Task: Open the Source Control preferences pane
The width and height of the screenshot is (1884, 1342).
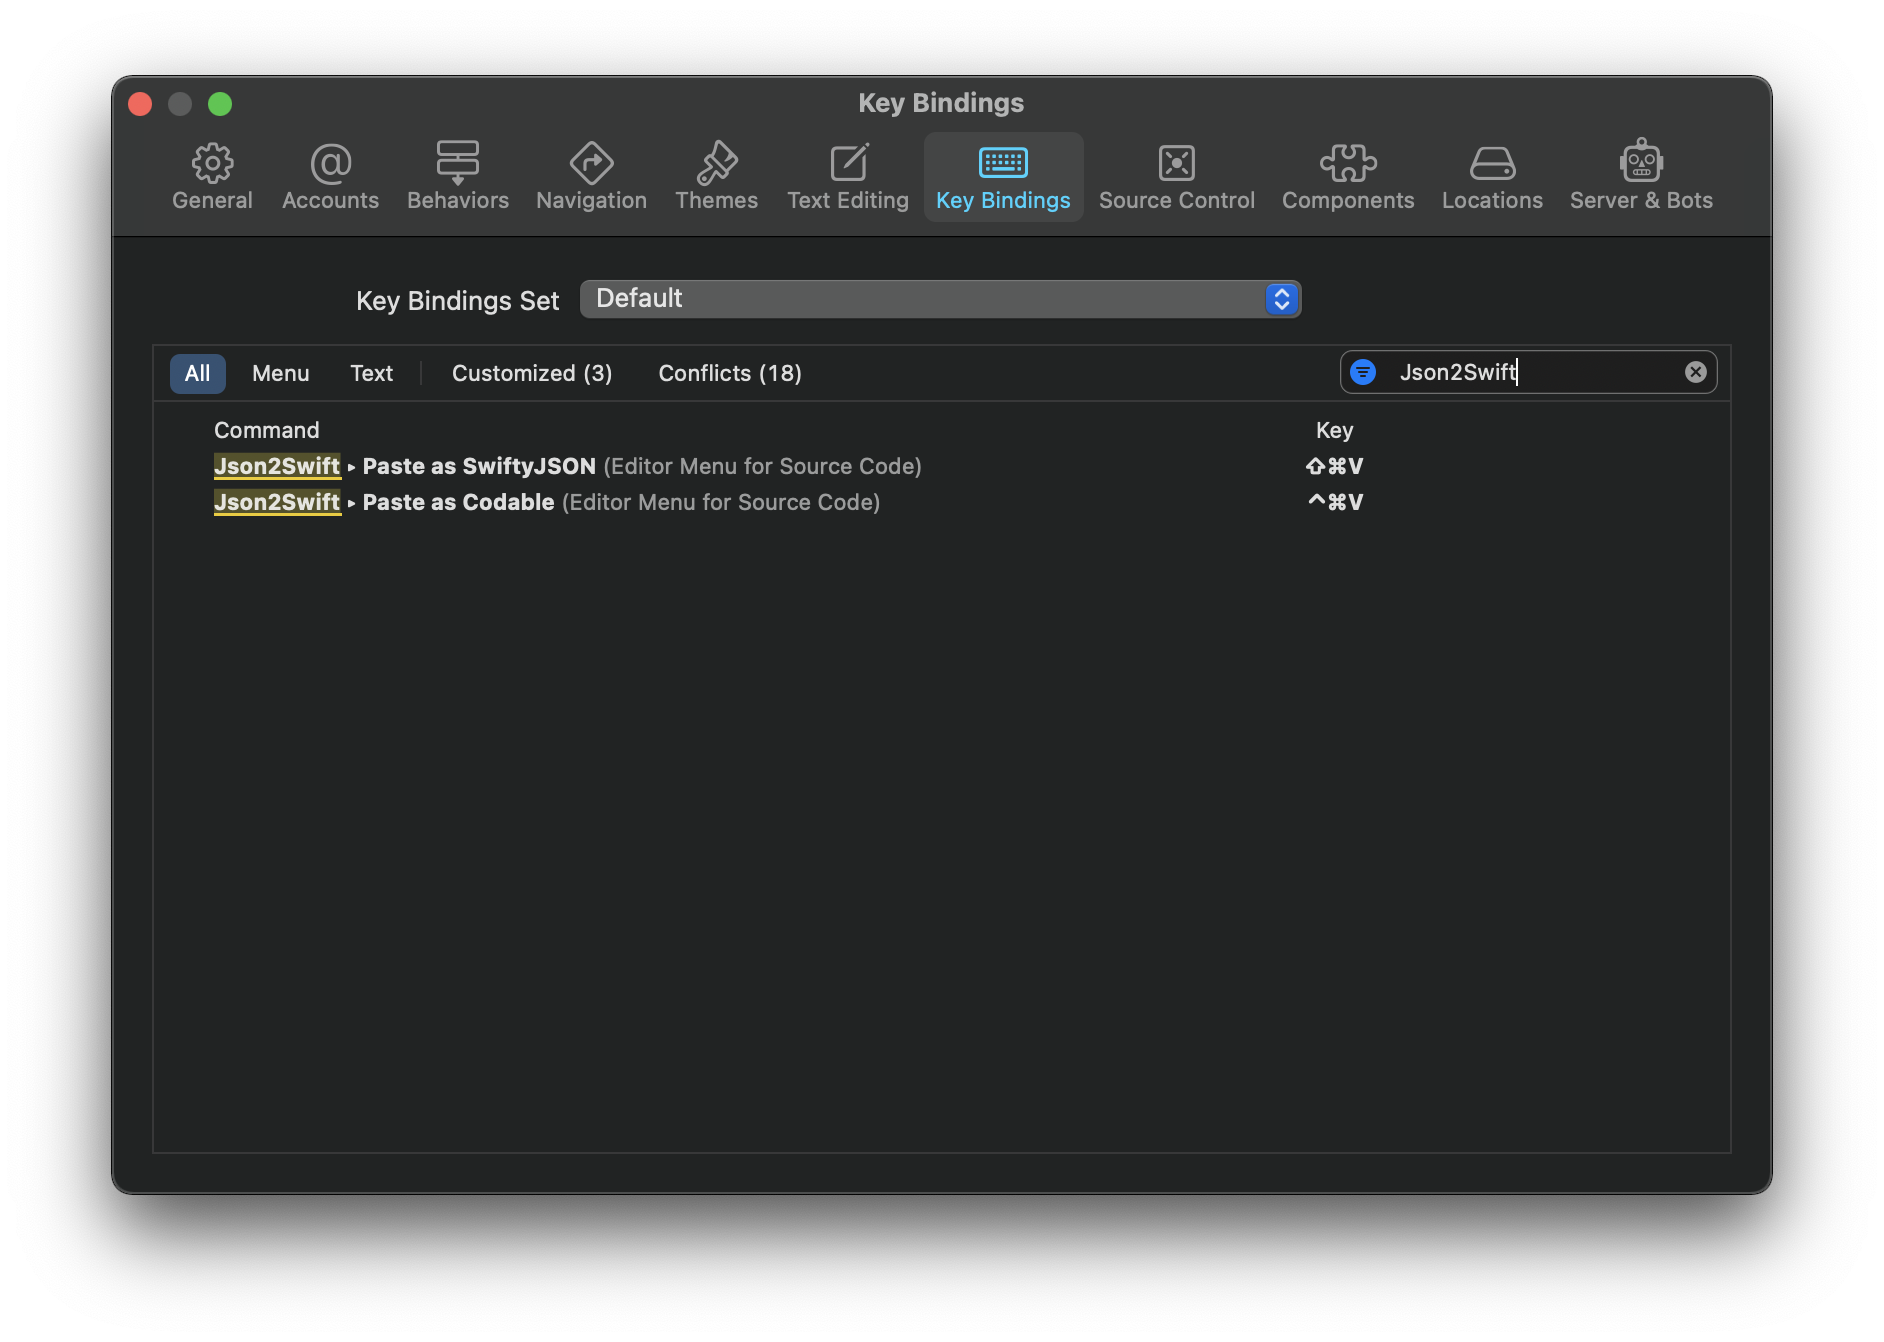Action: [x=1176, y=177]
